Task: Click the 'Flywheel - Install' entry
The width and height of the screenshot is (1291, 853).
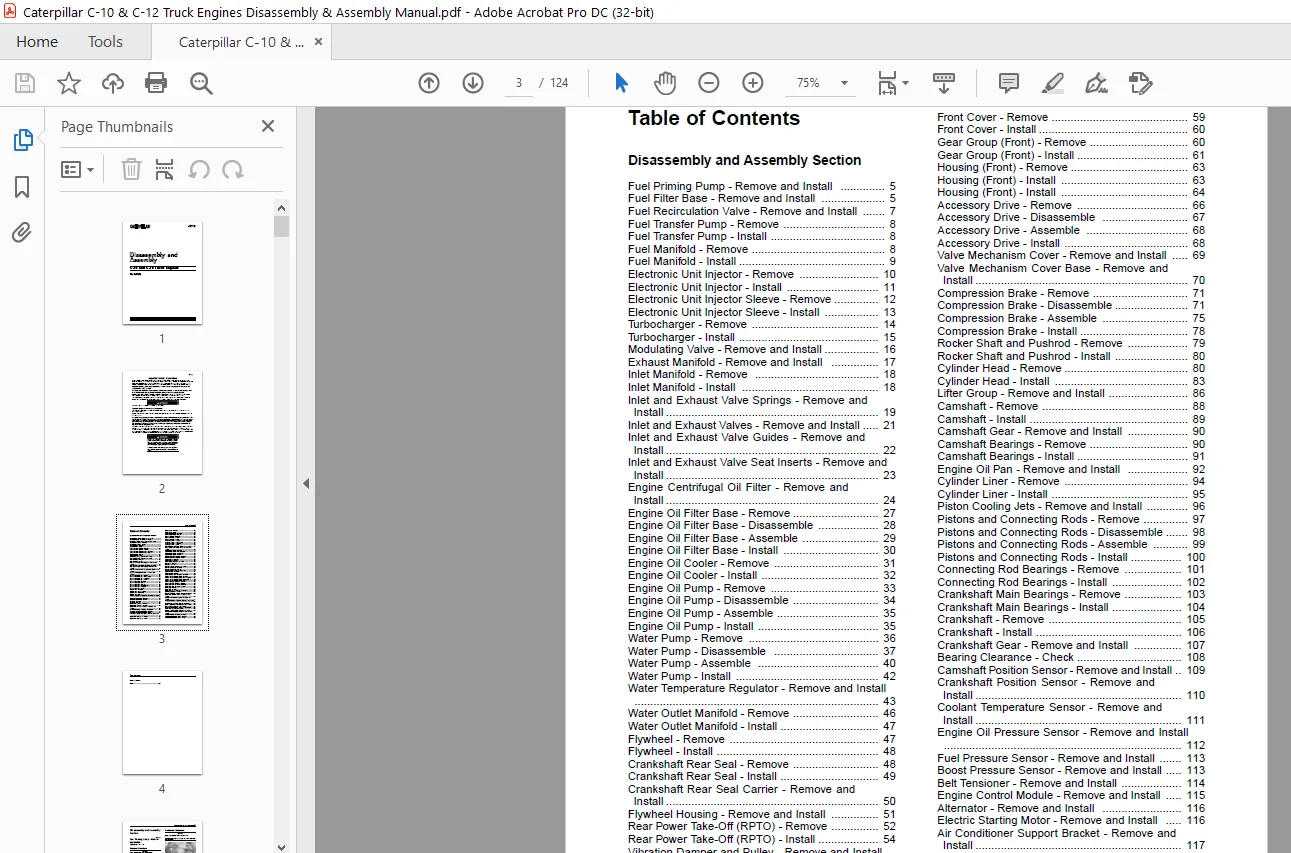Action: (762, 751)
